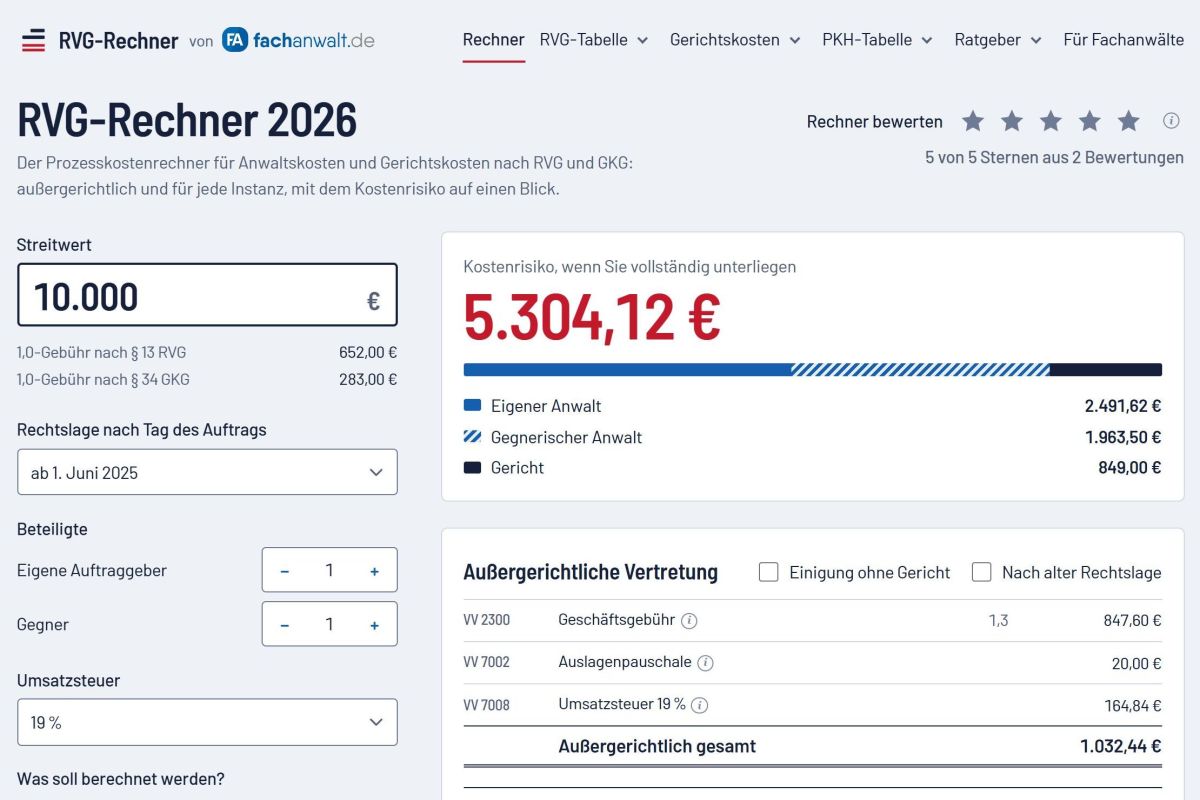Viewport: 1200px width, 800px height.
Task: Rate the calculator with two stars
Action: (x=1012, y=121)
